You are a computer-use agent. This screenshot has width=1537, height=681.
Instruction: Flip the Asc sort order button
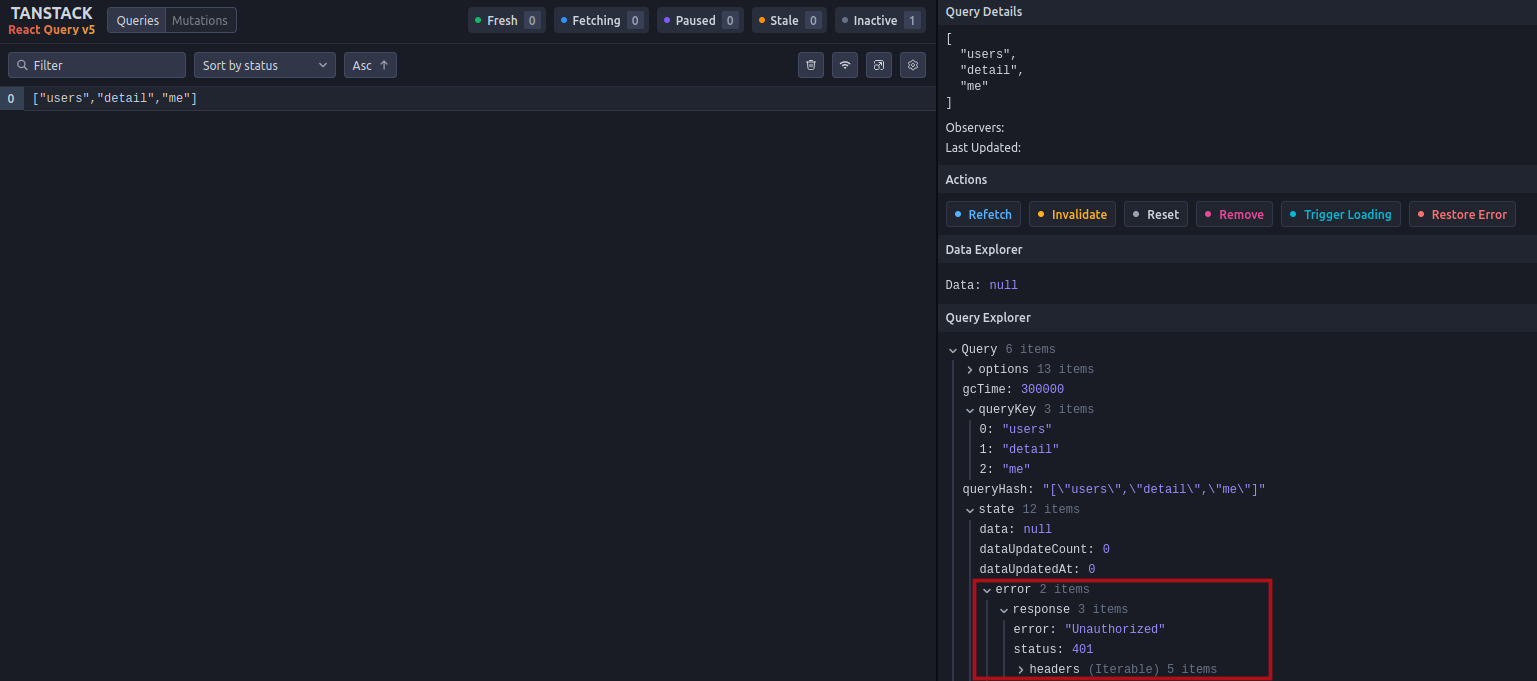(370, 65)
